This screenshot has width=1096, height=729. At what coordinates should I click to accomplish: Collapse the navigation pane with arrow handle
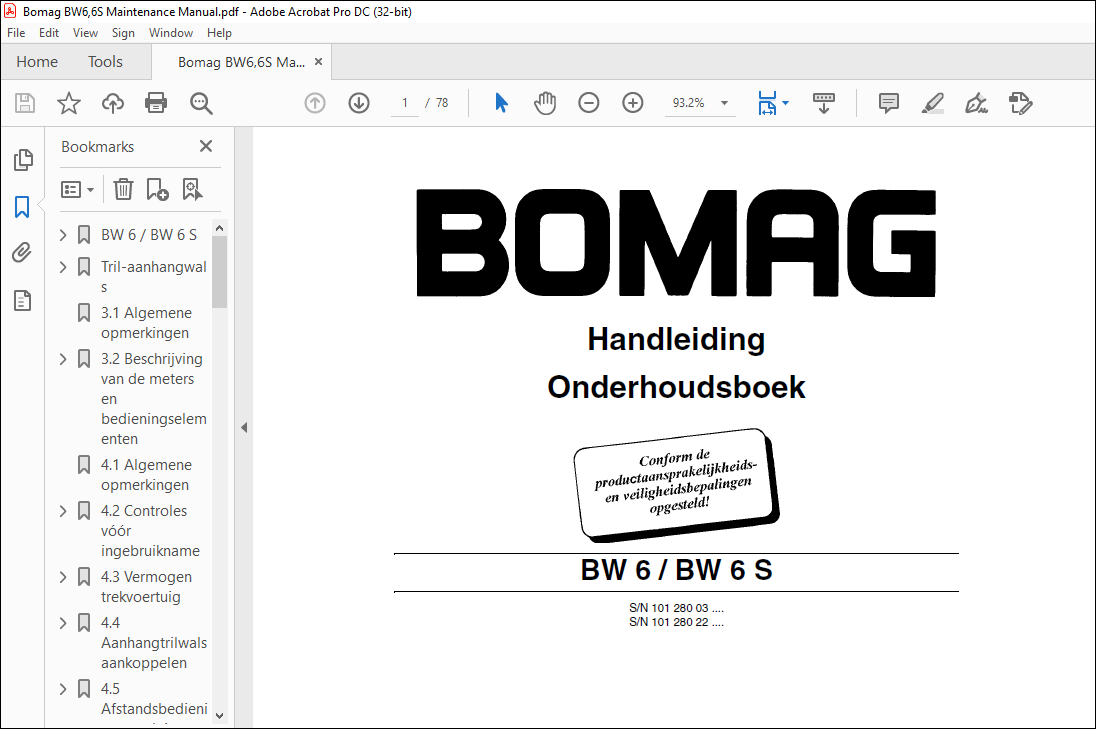244,427
